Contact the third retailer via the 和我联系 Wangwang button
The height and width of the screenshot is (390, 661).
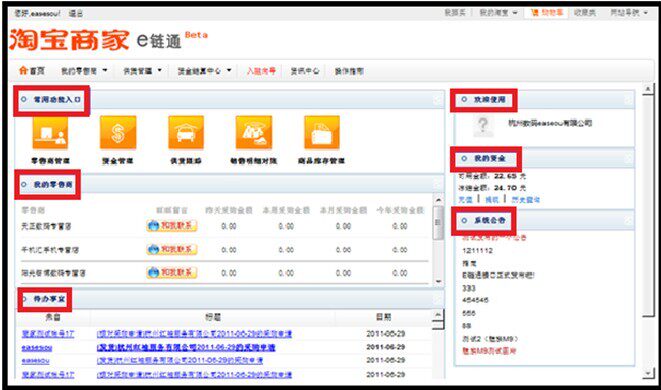click(172, 273)
